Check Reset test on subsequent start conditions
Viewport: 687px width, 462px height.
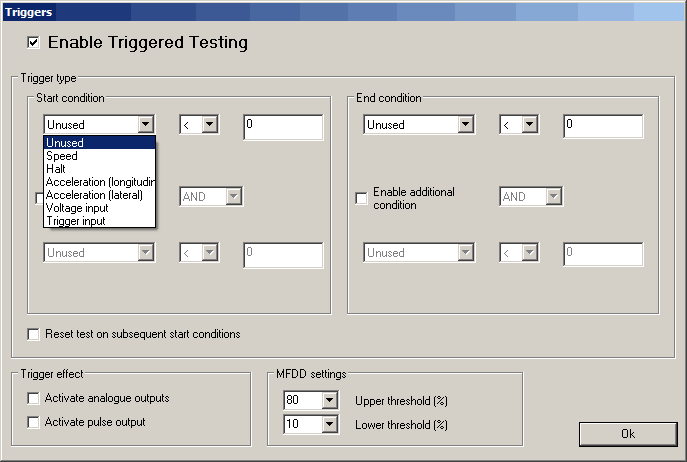click(34, 334)
